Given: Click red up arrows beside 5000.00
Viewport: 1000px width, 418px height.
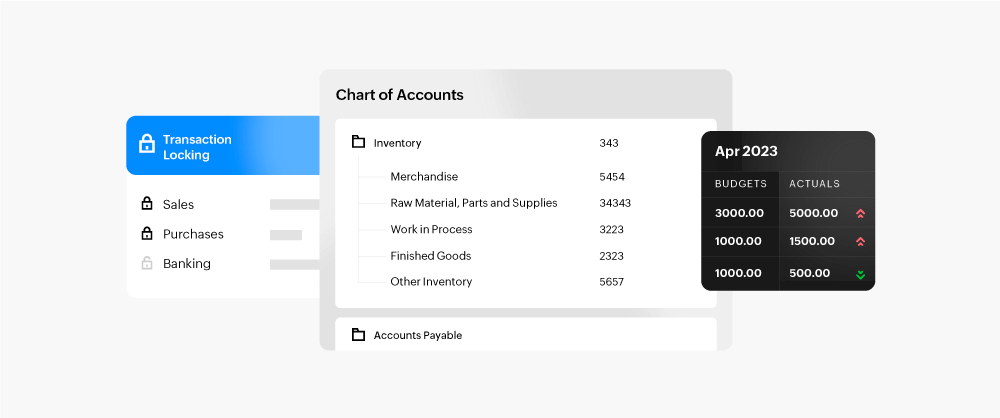Looking at the screenshot, I should coord(859,213).
